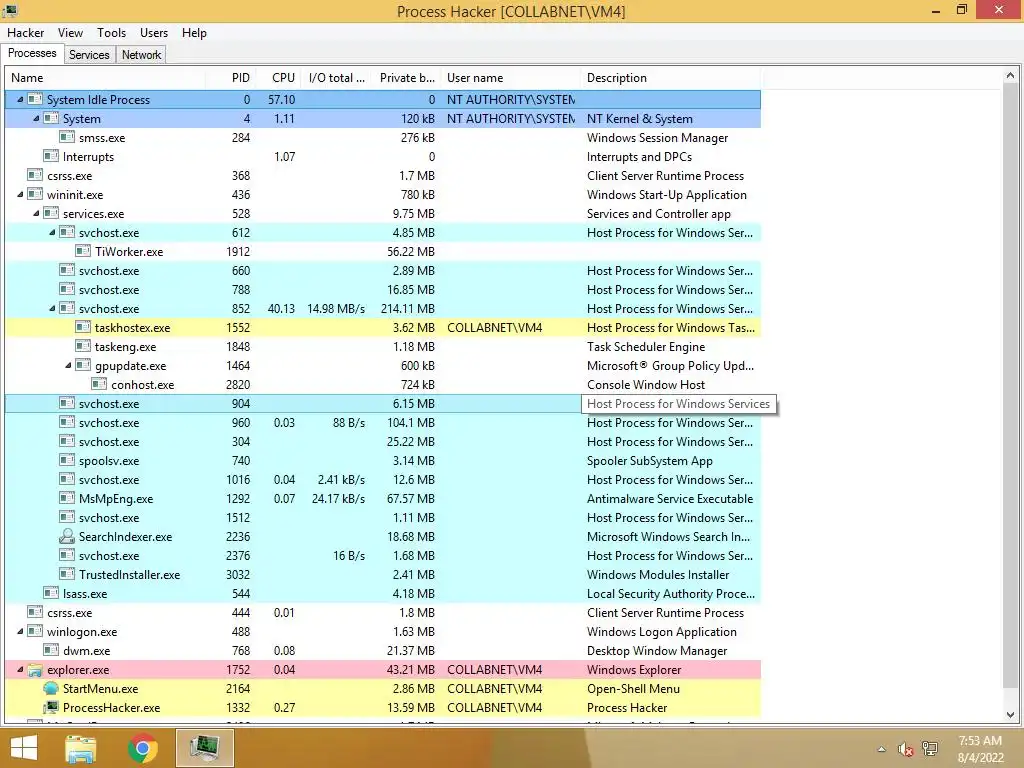The image size is (1024, 768).
Task: Click the taskeng.exe process icon
Action: [x=83, y=346]
